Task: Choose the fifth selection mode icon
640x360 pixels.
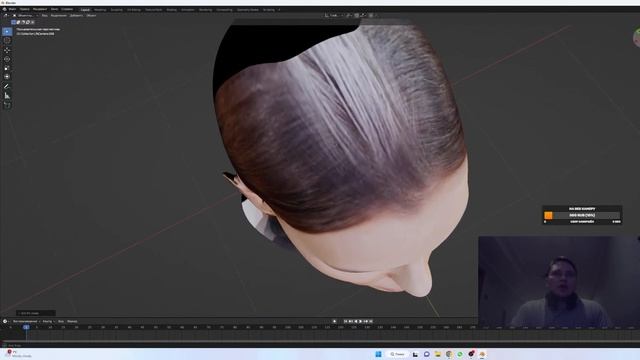Action: coord(33,22)
